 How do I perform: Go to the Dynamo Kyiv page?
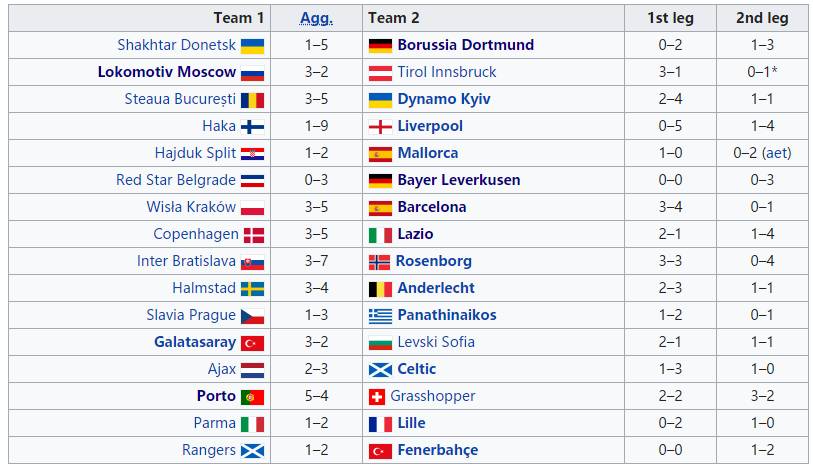[444, 99]
